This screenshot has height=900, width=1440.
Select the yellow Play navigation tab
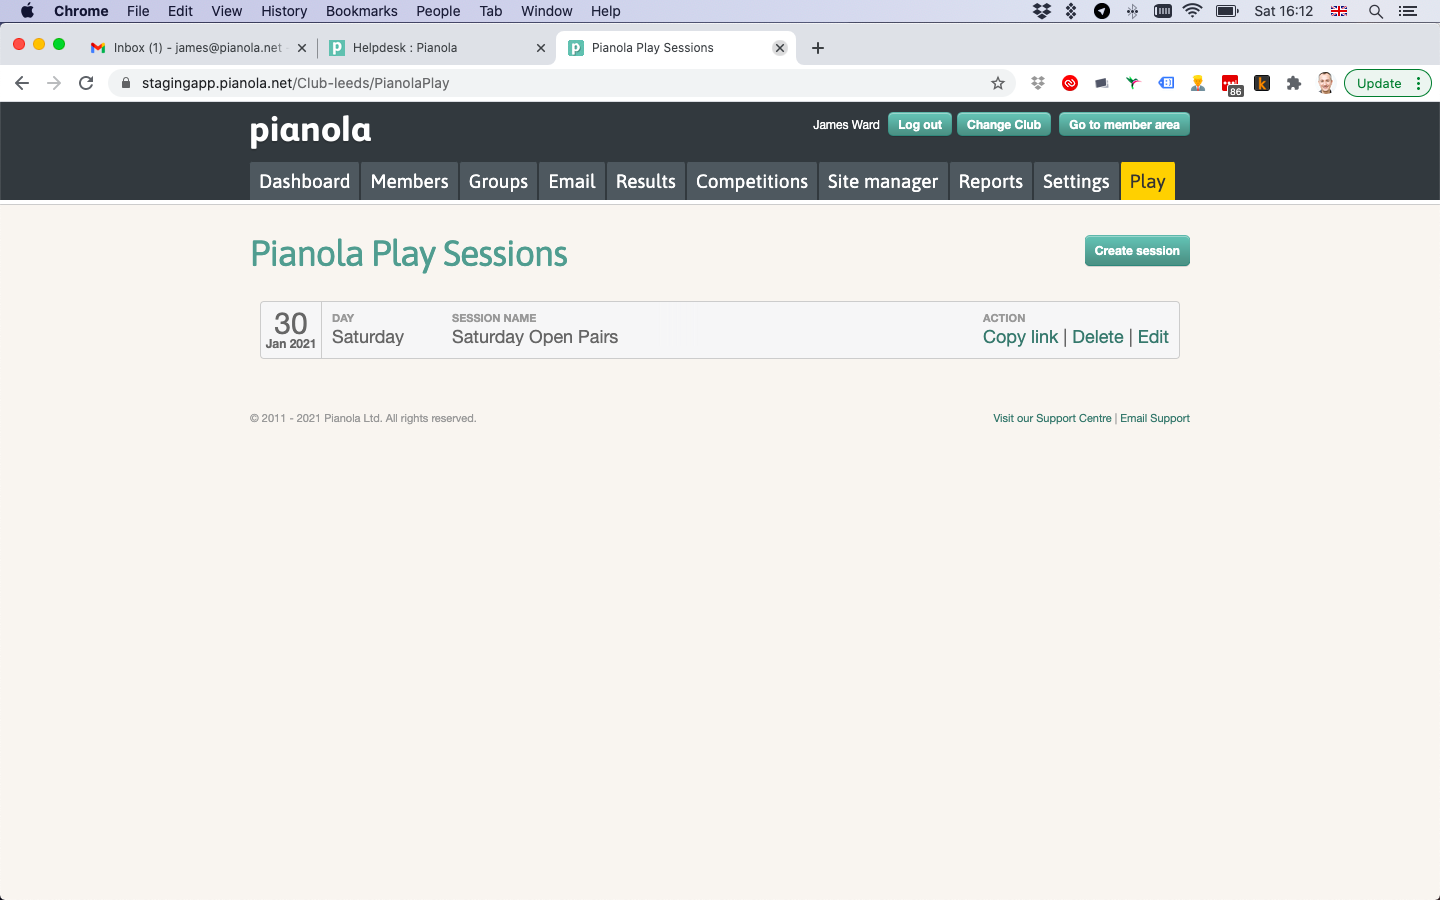pos(1148,181)
